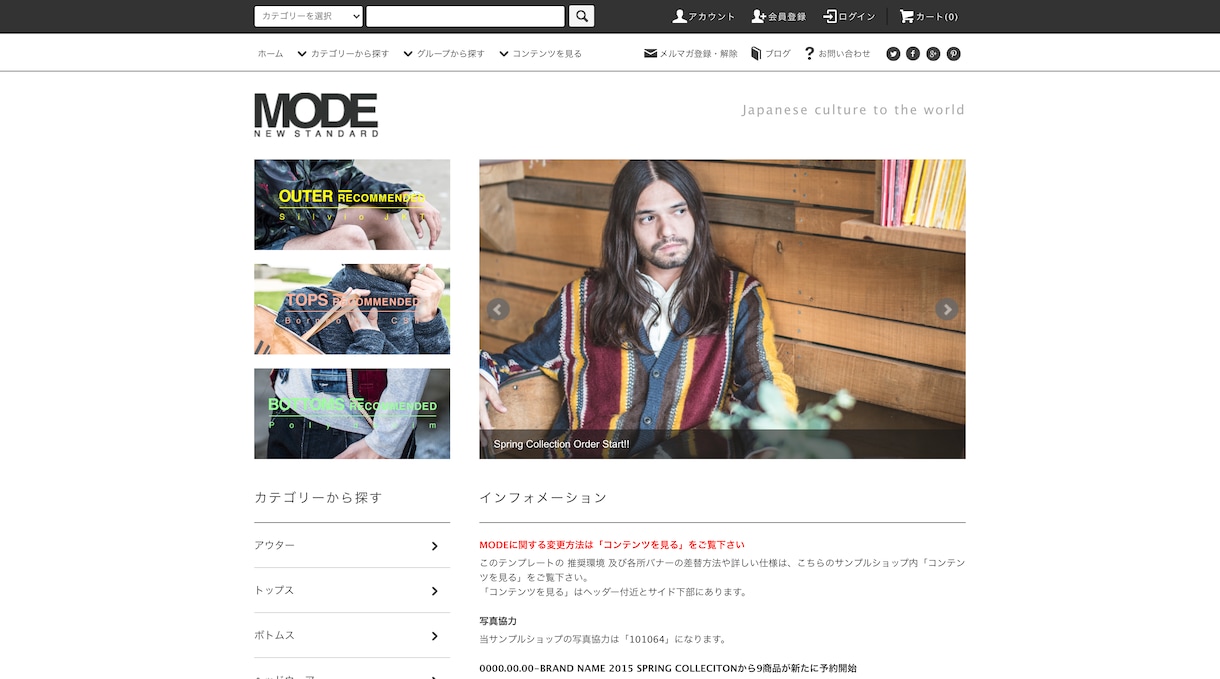Click the Spring Collection slideshow image

coord(722,309)
